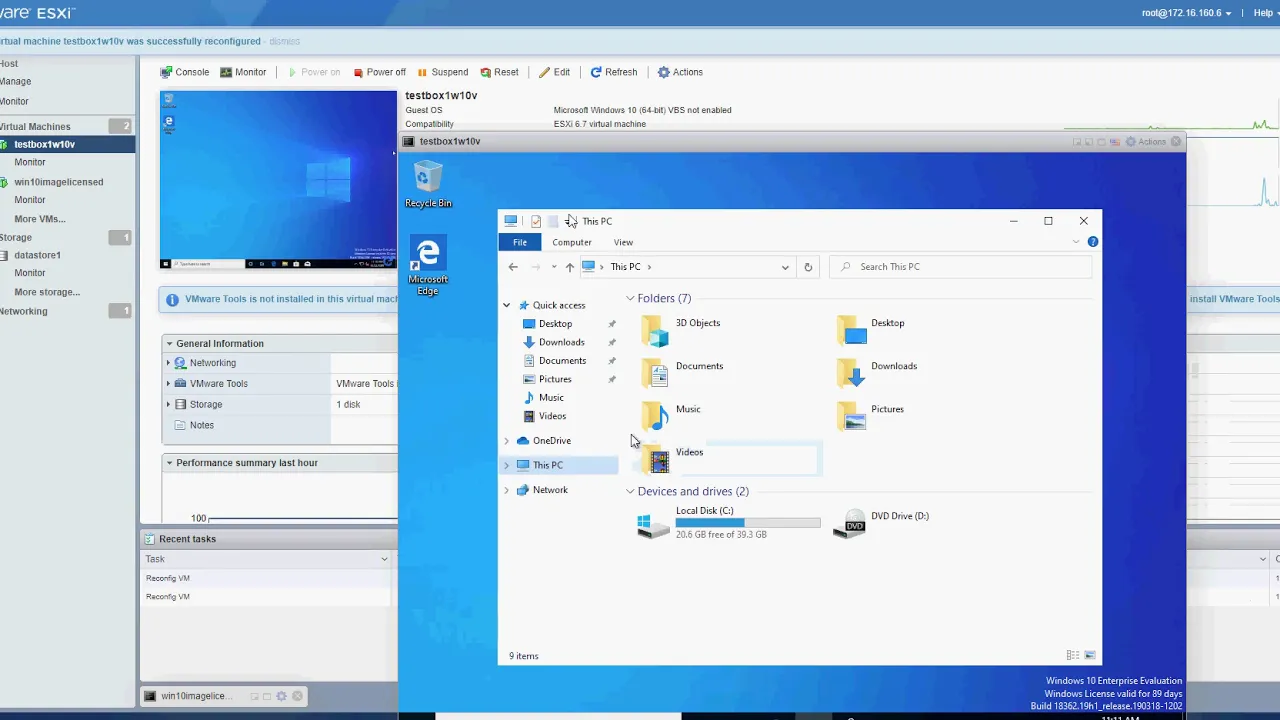
Task: Click the Explorer up-one-level arrow
Action: (x=569, y=267)
